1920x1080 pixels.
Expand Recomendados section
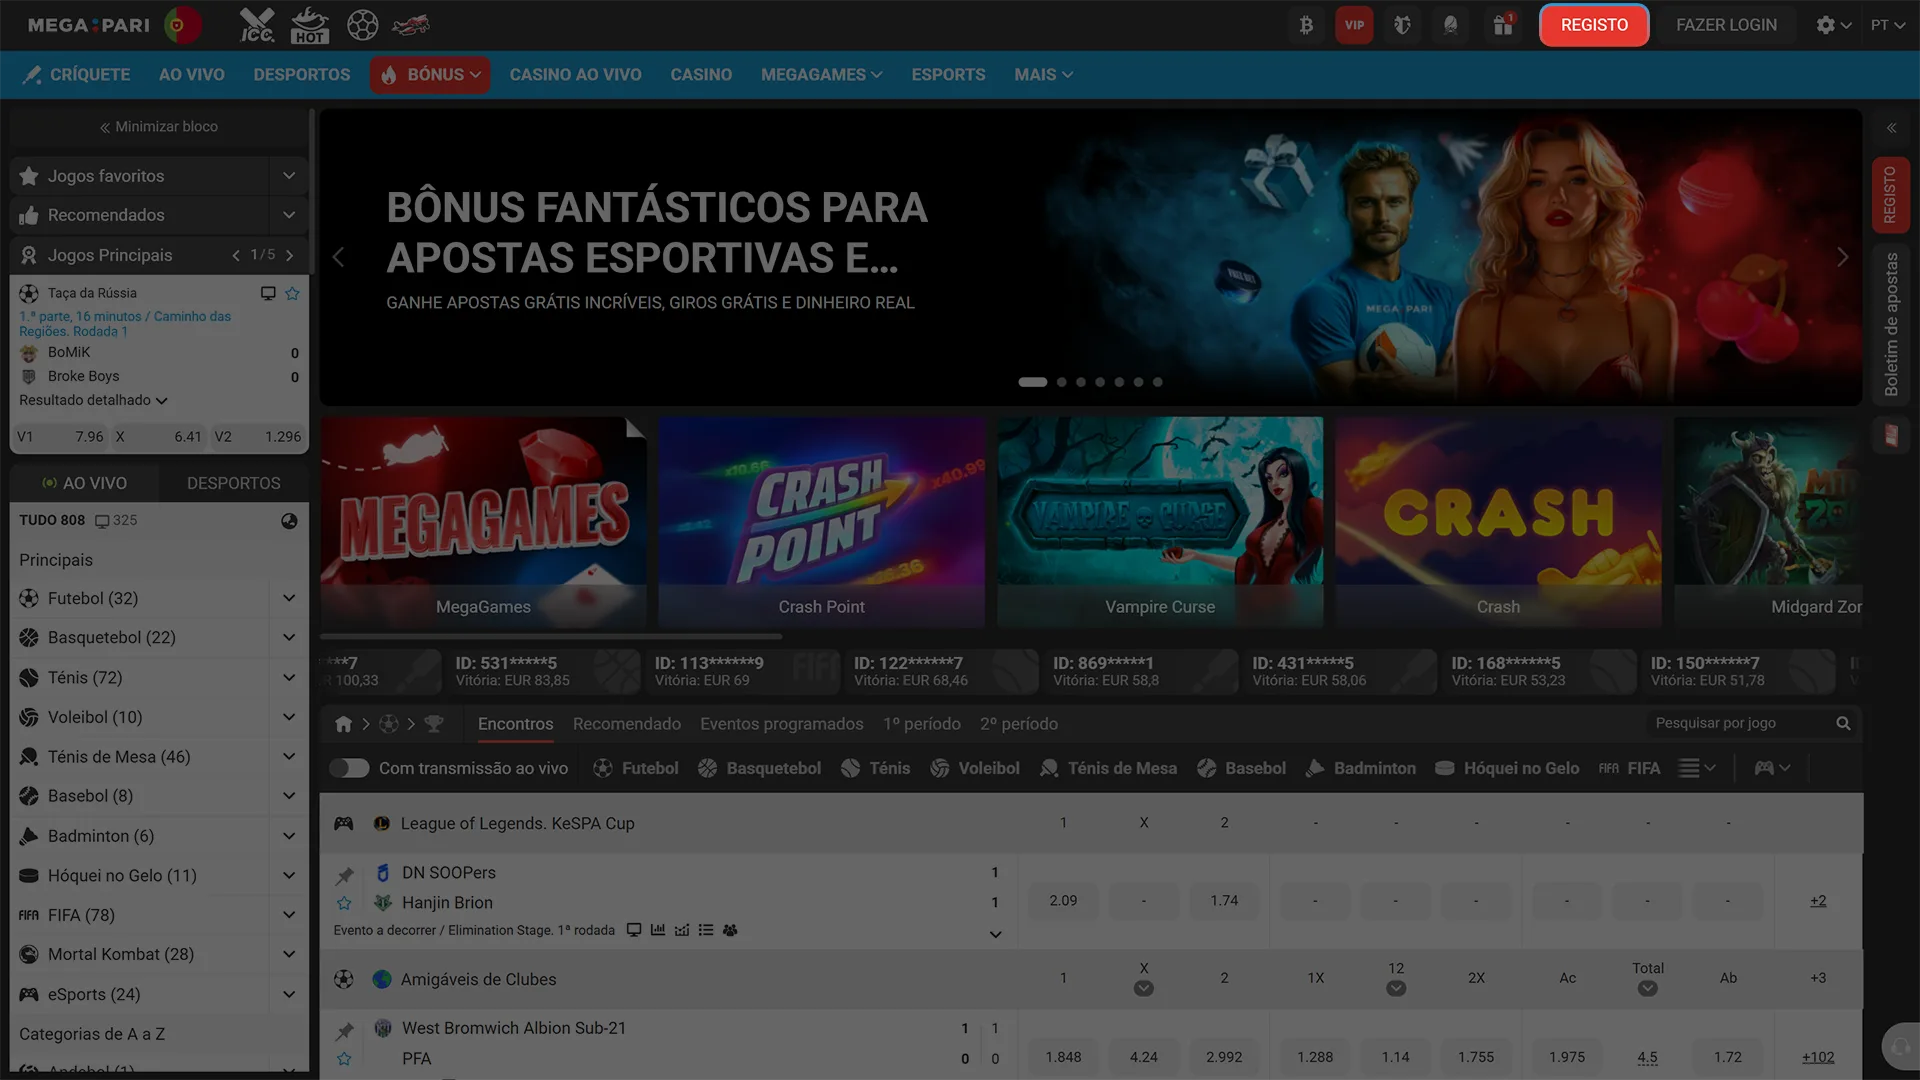(x=289, y=215)
